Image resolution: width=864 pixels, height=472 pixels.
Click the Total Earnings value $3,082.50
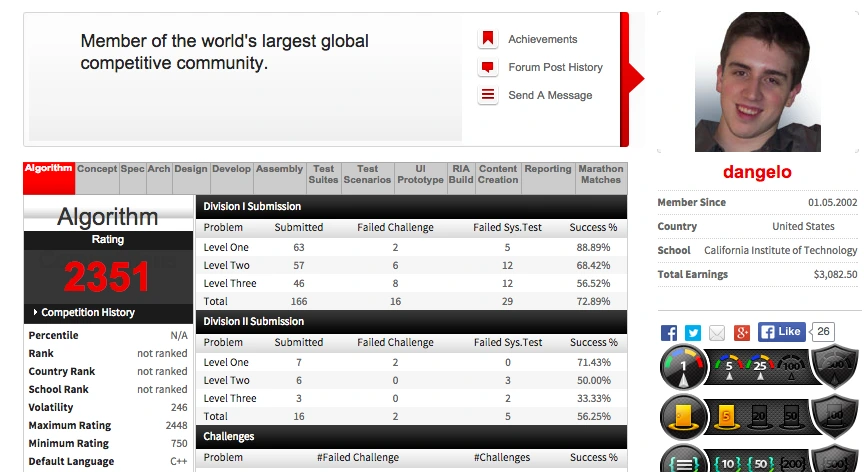(x=835, y=274)
